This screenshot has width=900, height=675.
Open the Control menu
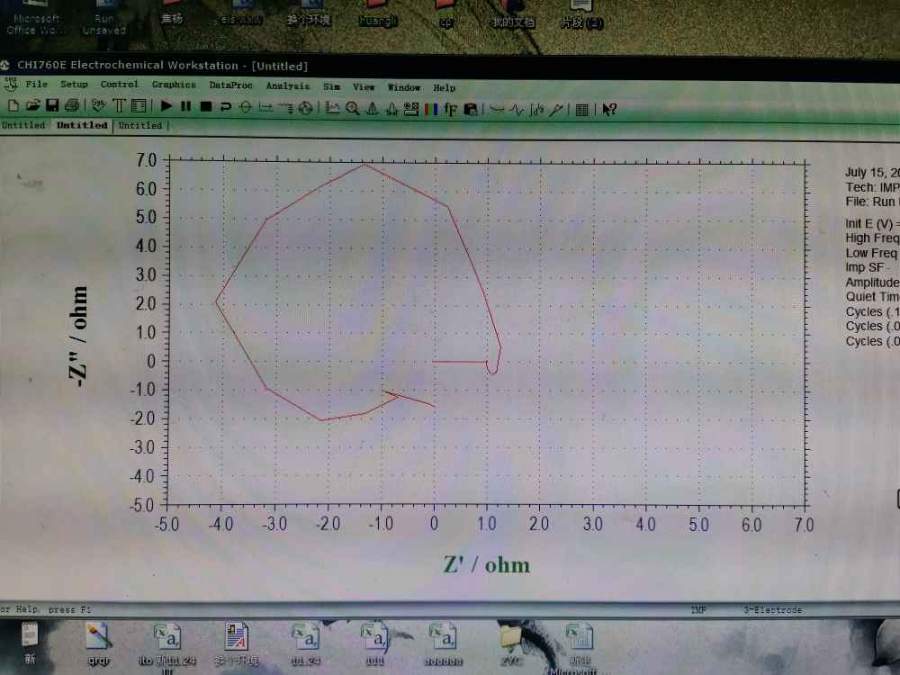pyautogui.click(x=119, y=84)
